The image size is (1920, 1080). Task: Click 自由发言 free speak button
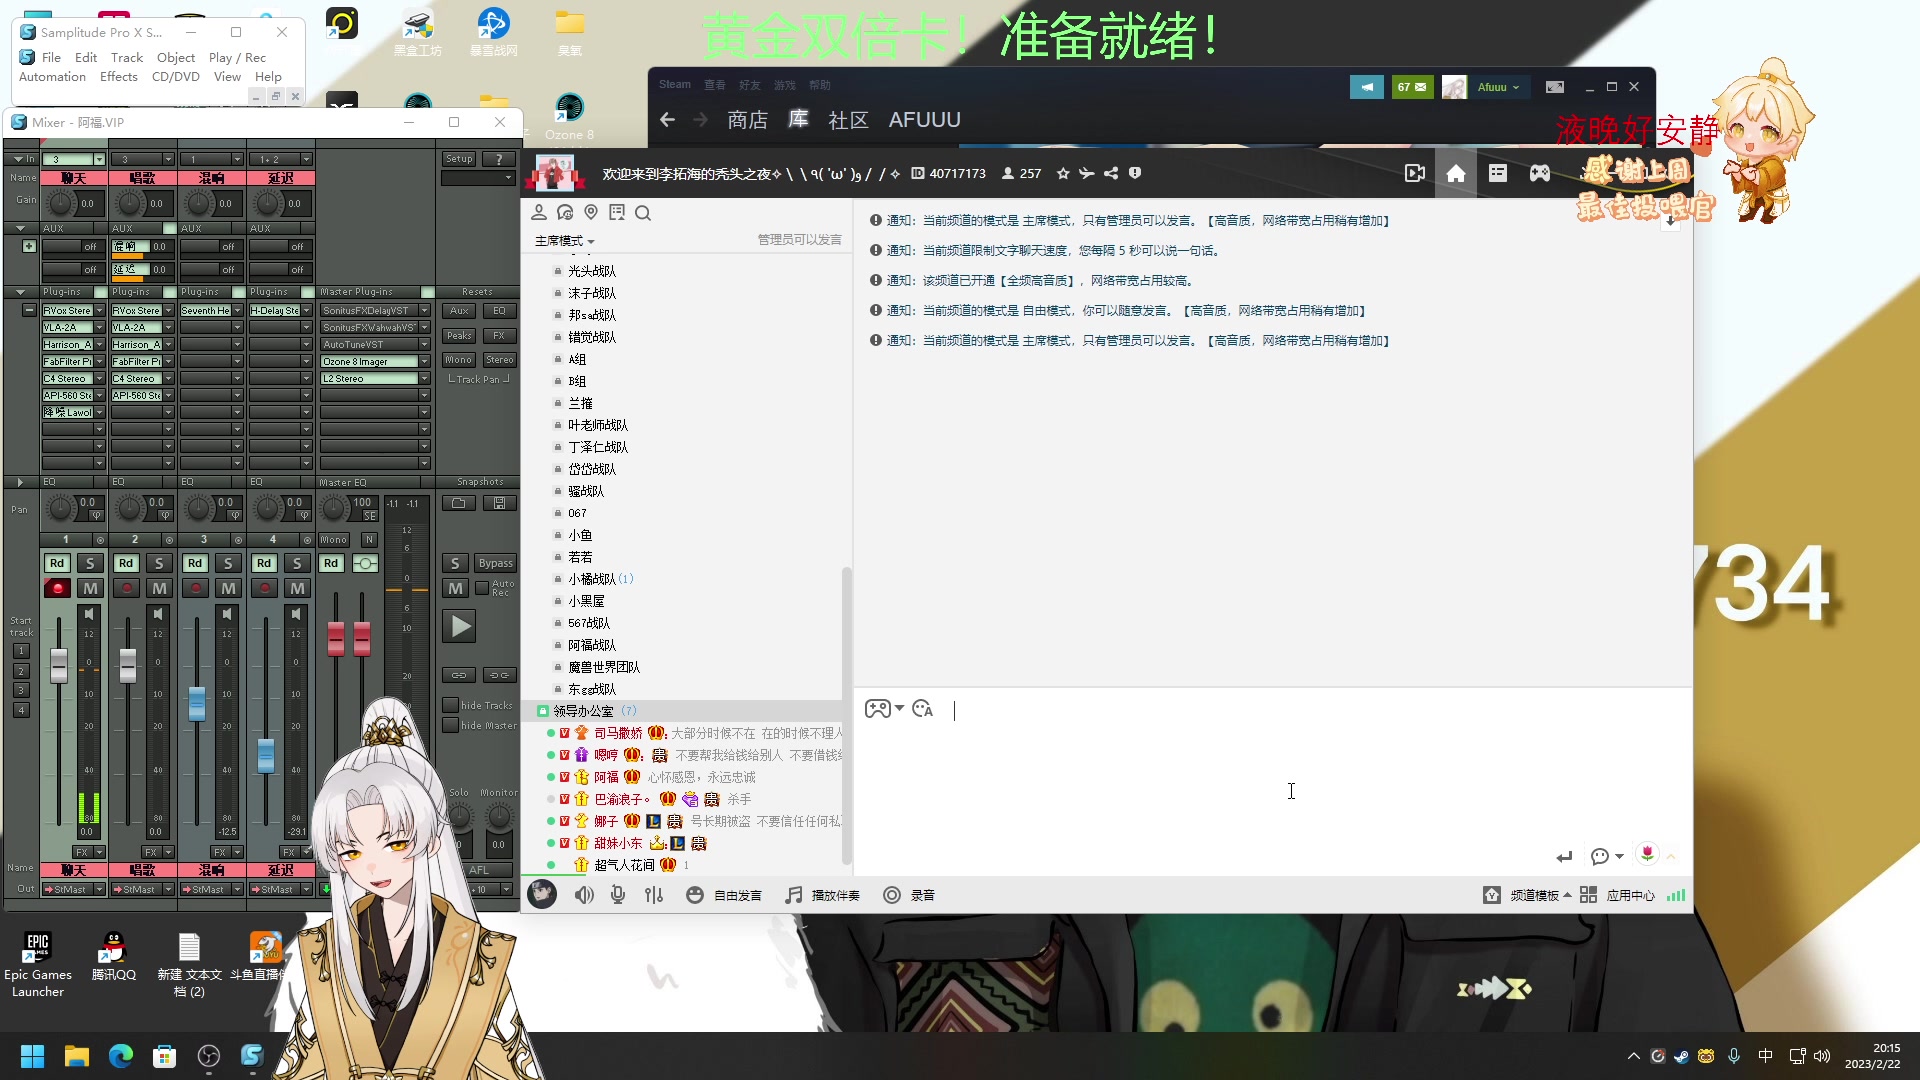click(x=724, y=895)
